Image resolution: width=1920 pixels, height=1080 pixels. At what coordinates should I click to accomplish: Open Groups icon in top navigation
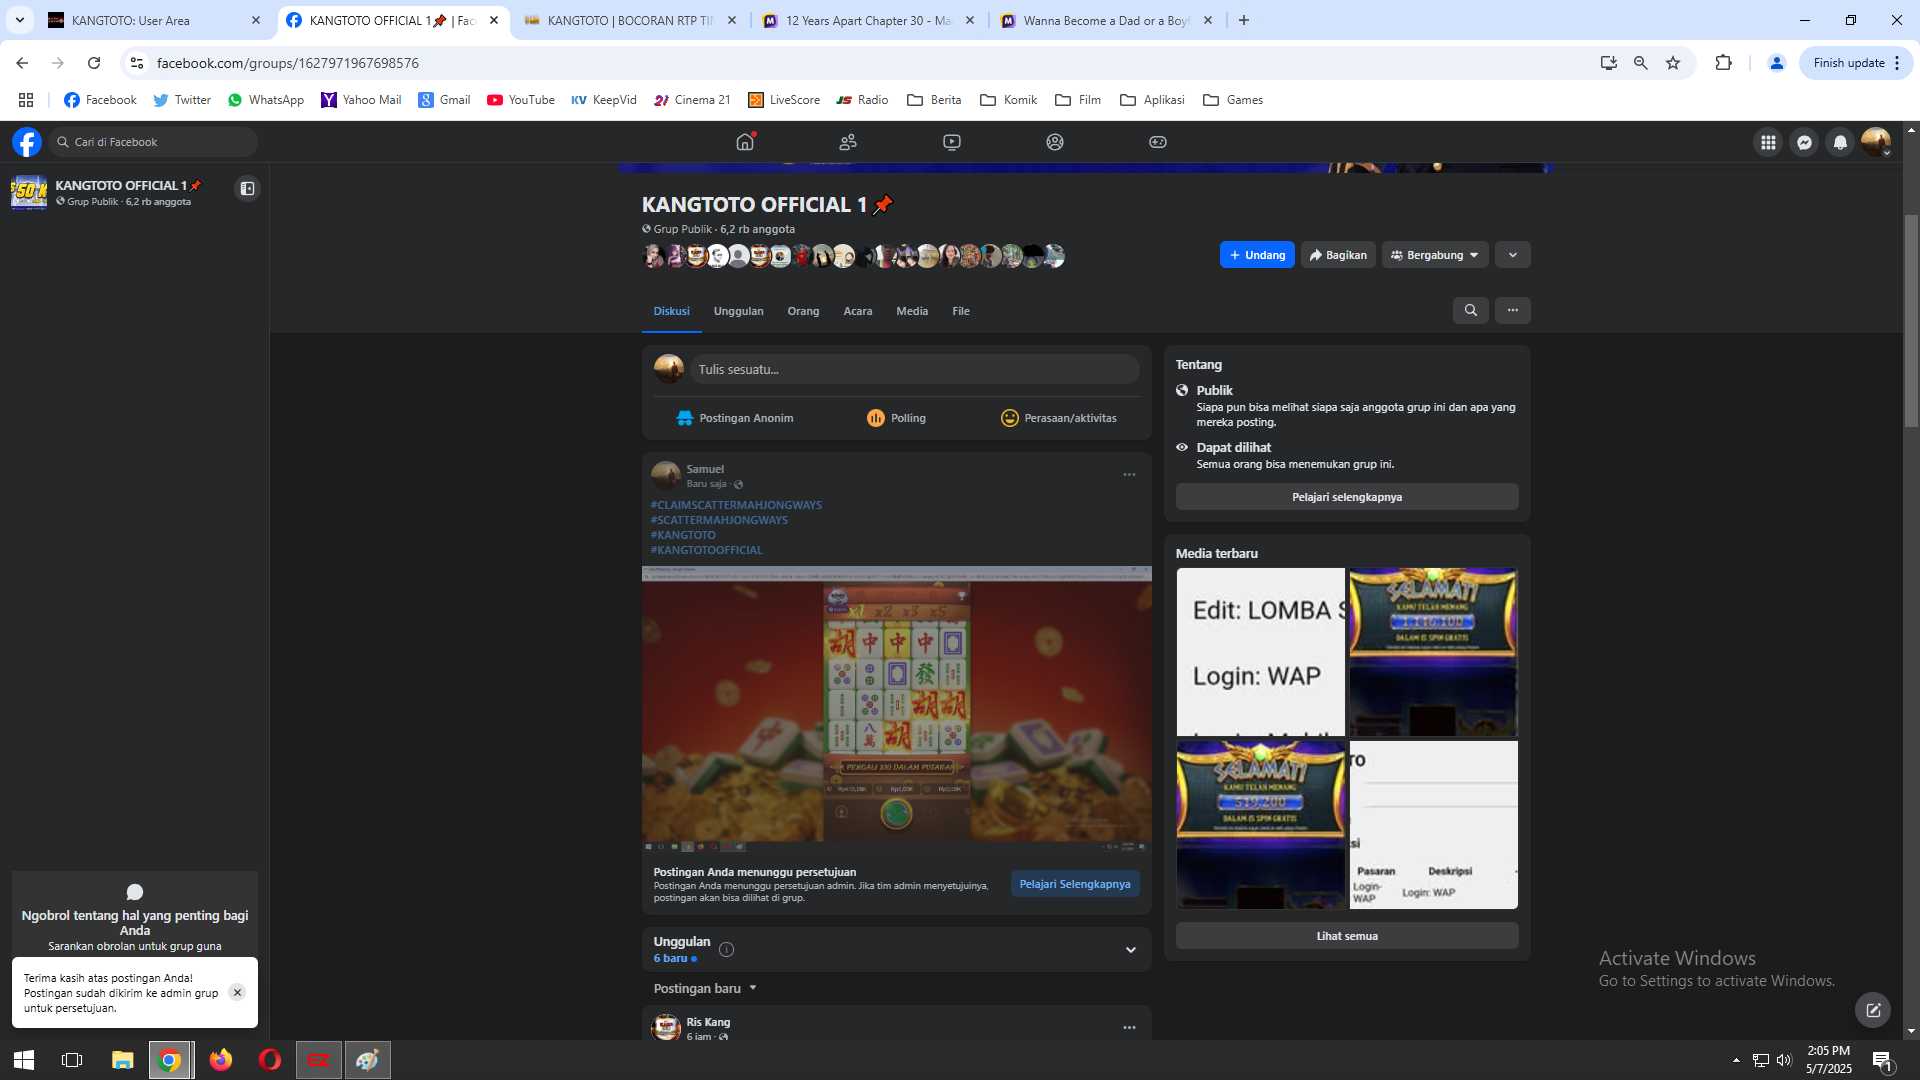[1055, 142]
